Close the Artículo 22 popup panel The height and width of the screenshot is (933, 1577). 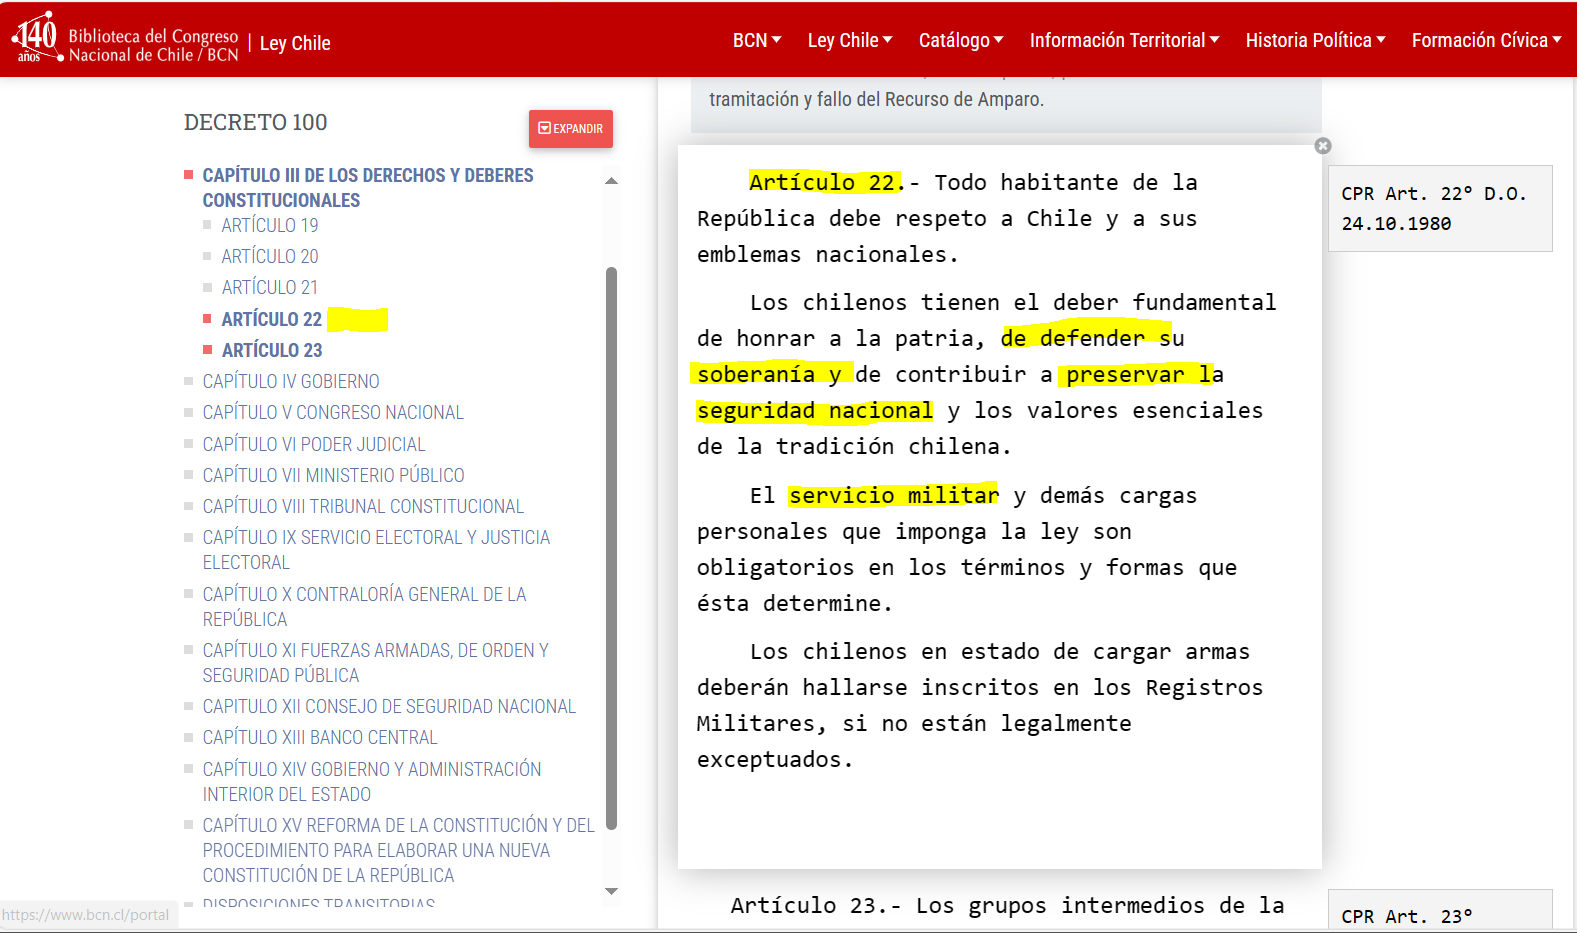(x=1323, y=146)
